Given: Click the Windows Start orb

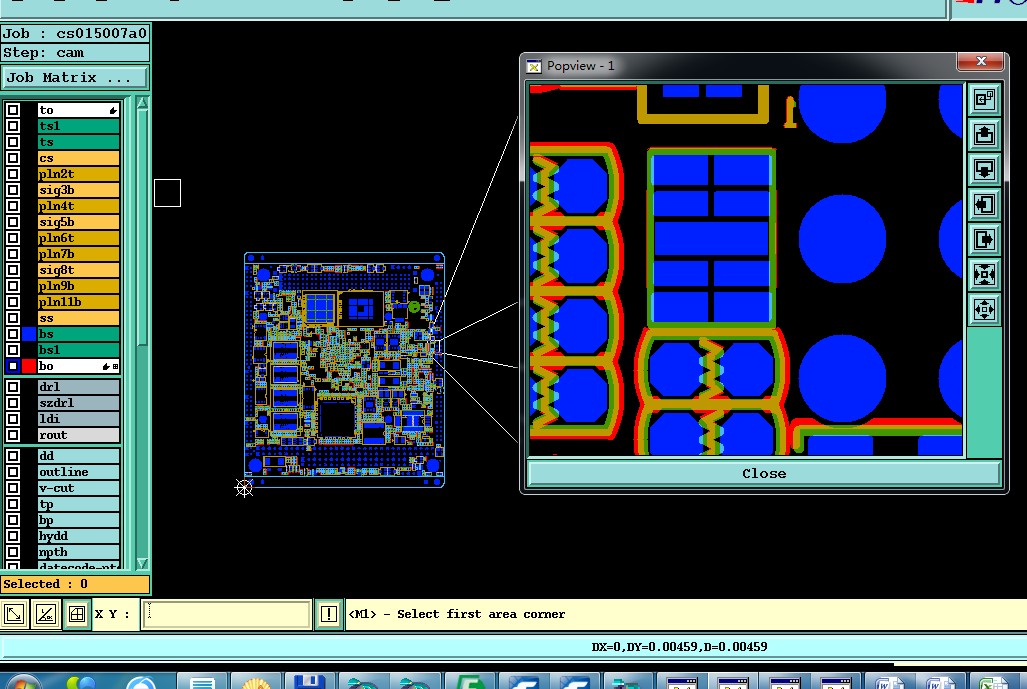Looking at the screenshot, I should pyautogui.click(x=23, y=681).
